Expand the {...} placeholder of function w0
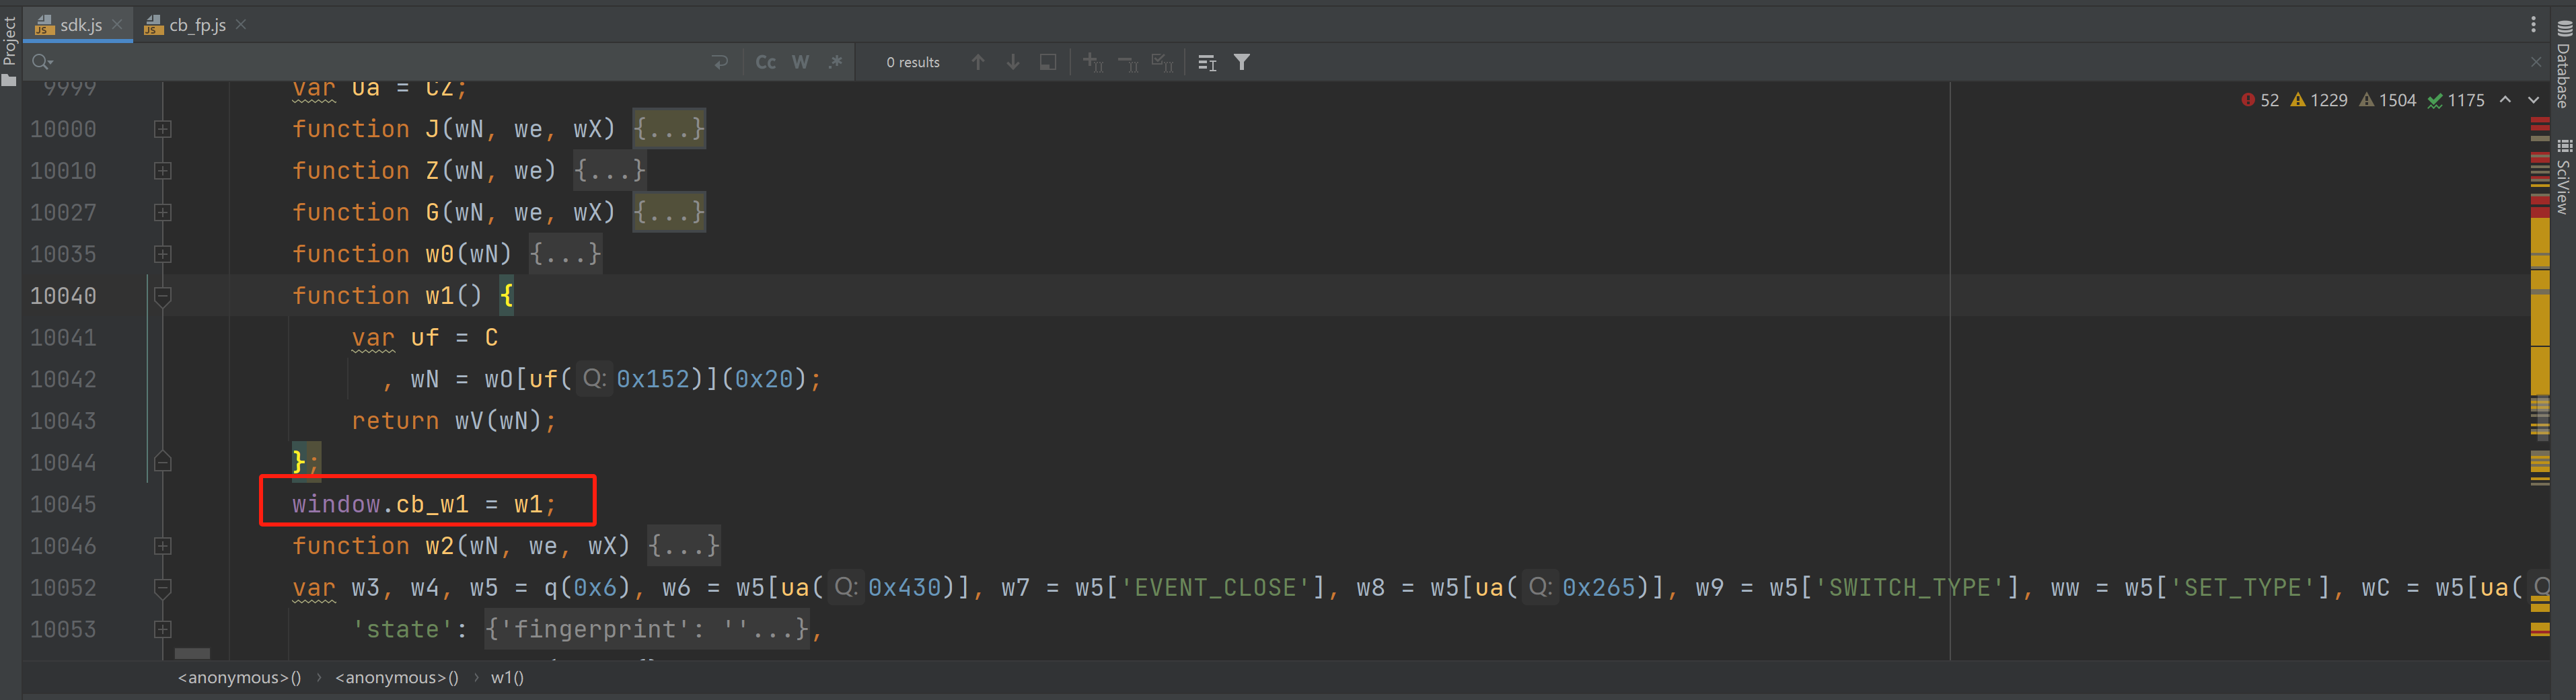This screenshot has height=700, width=2576. click(x=566, y=254)
